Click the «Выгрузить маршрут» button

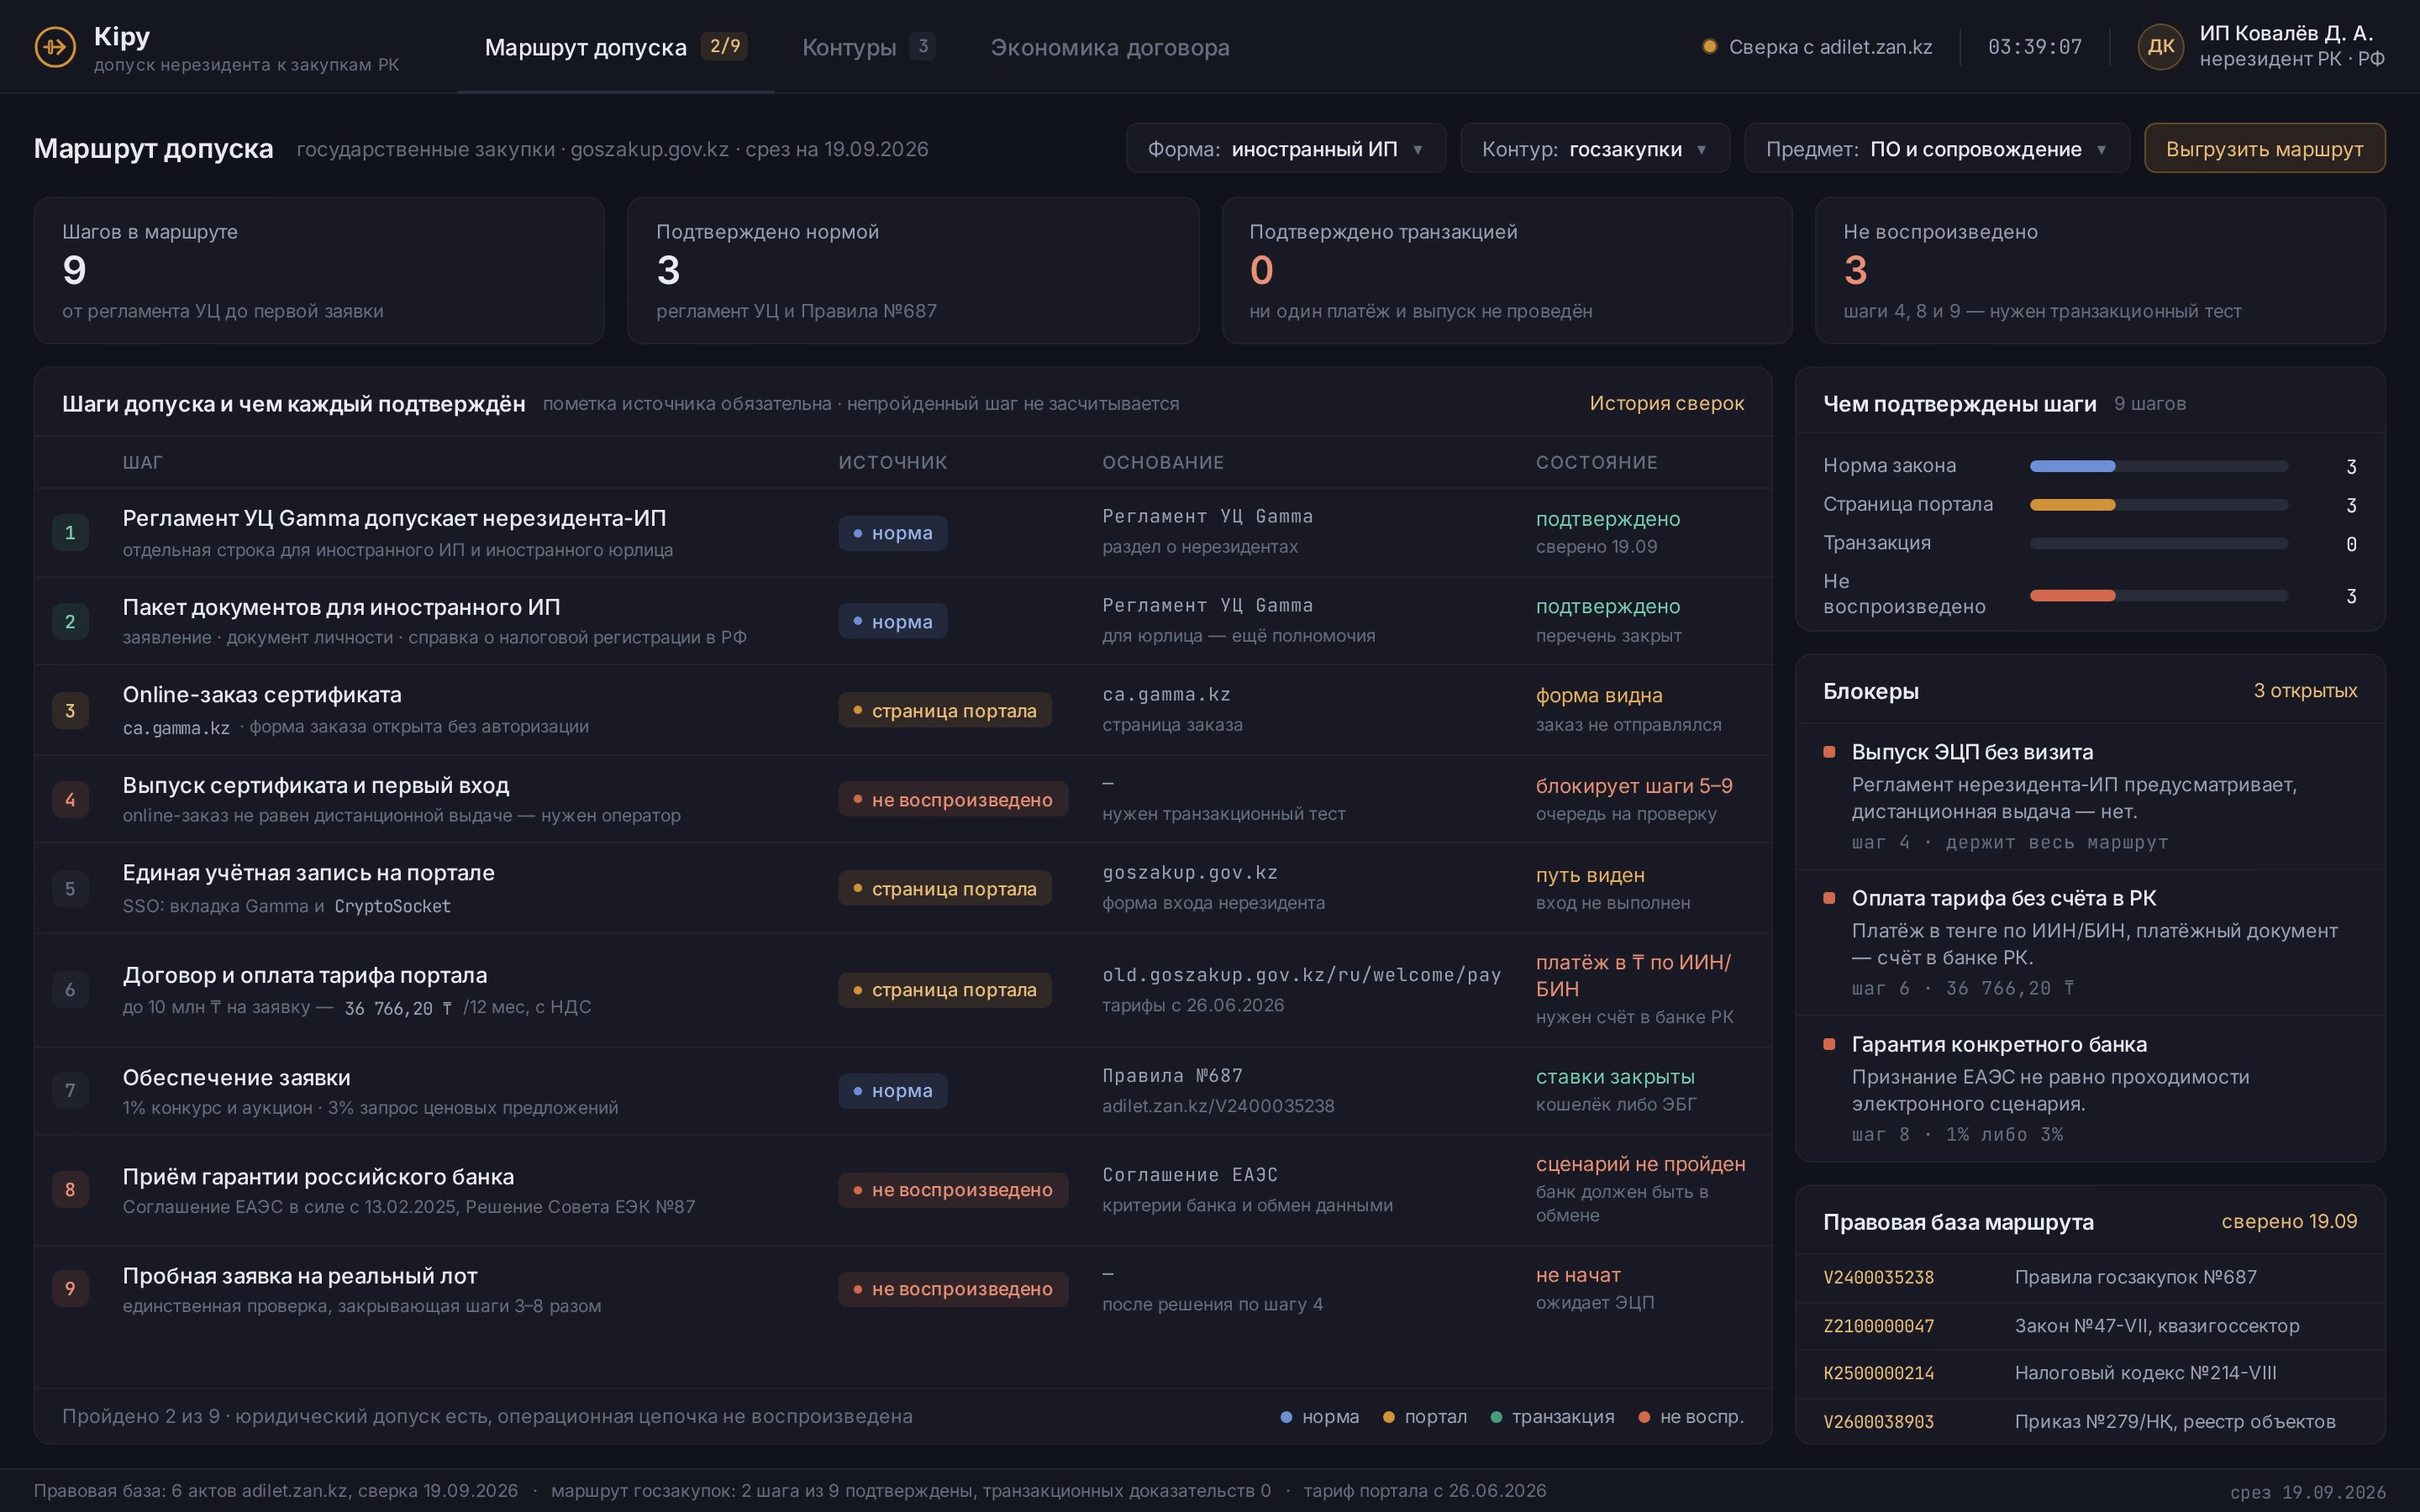click(x=2264, y=149)
